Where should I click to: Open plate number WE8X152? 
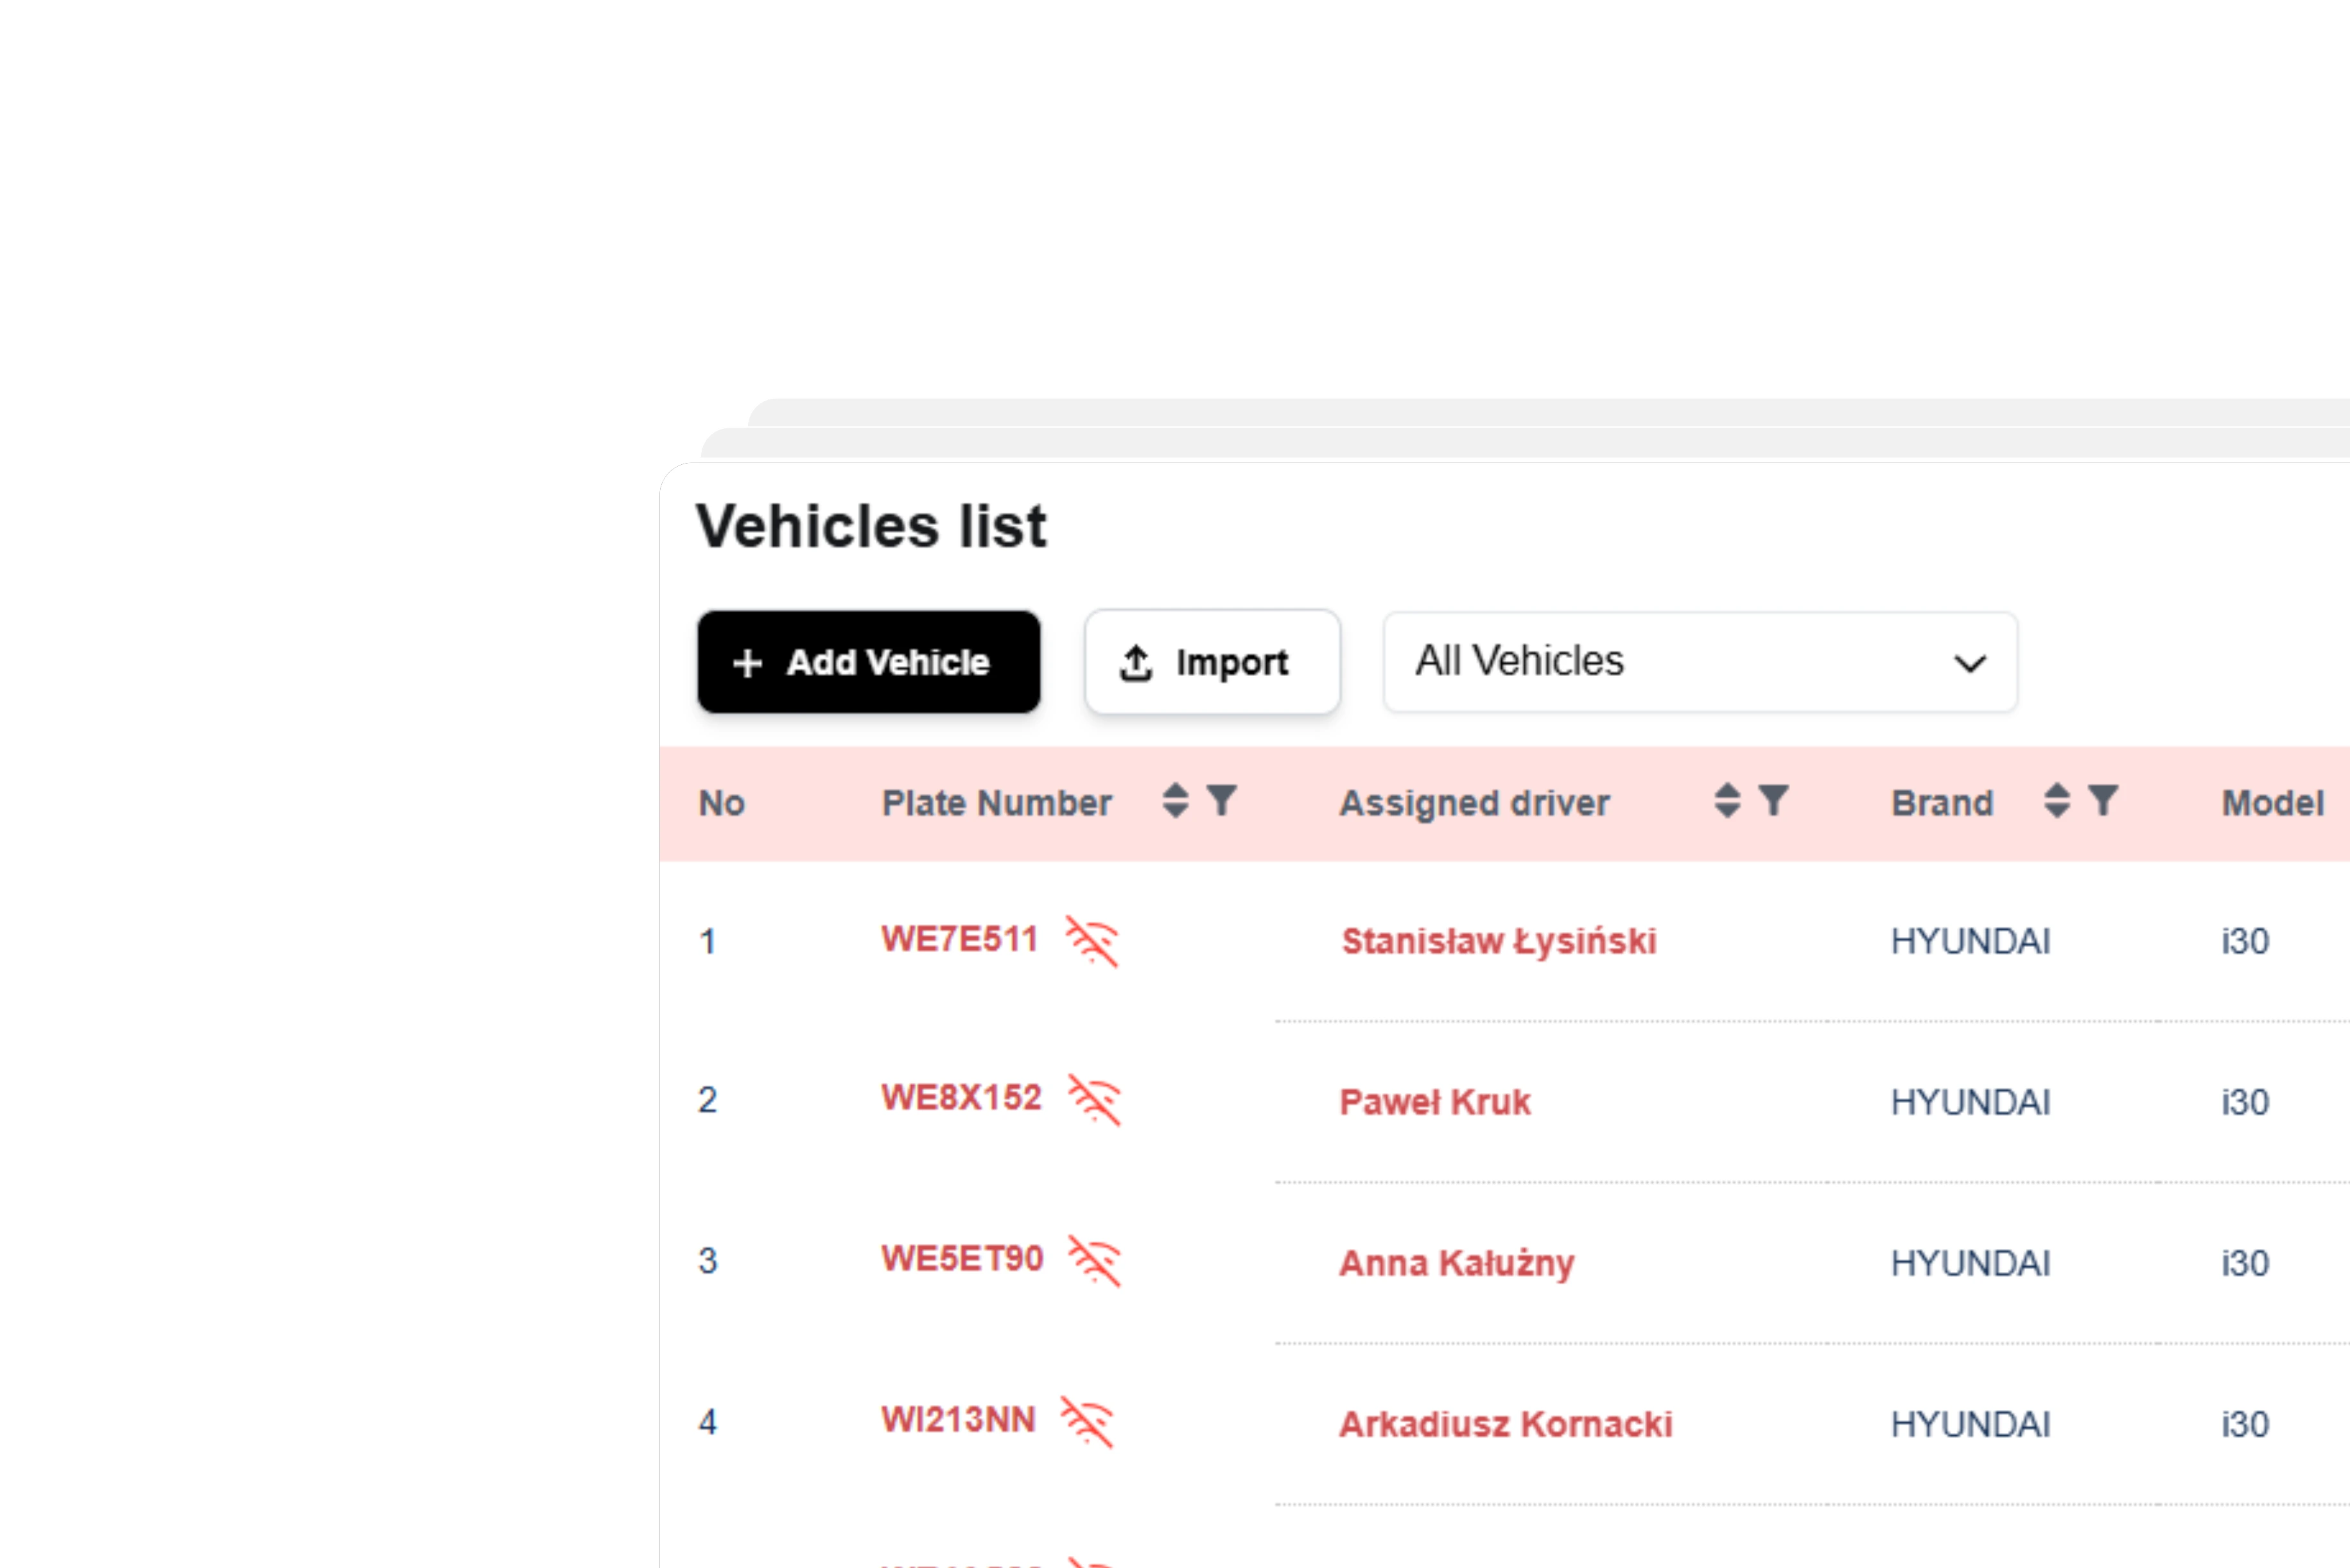tap(961, 1098)
